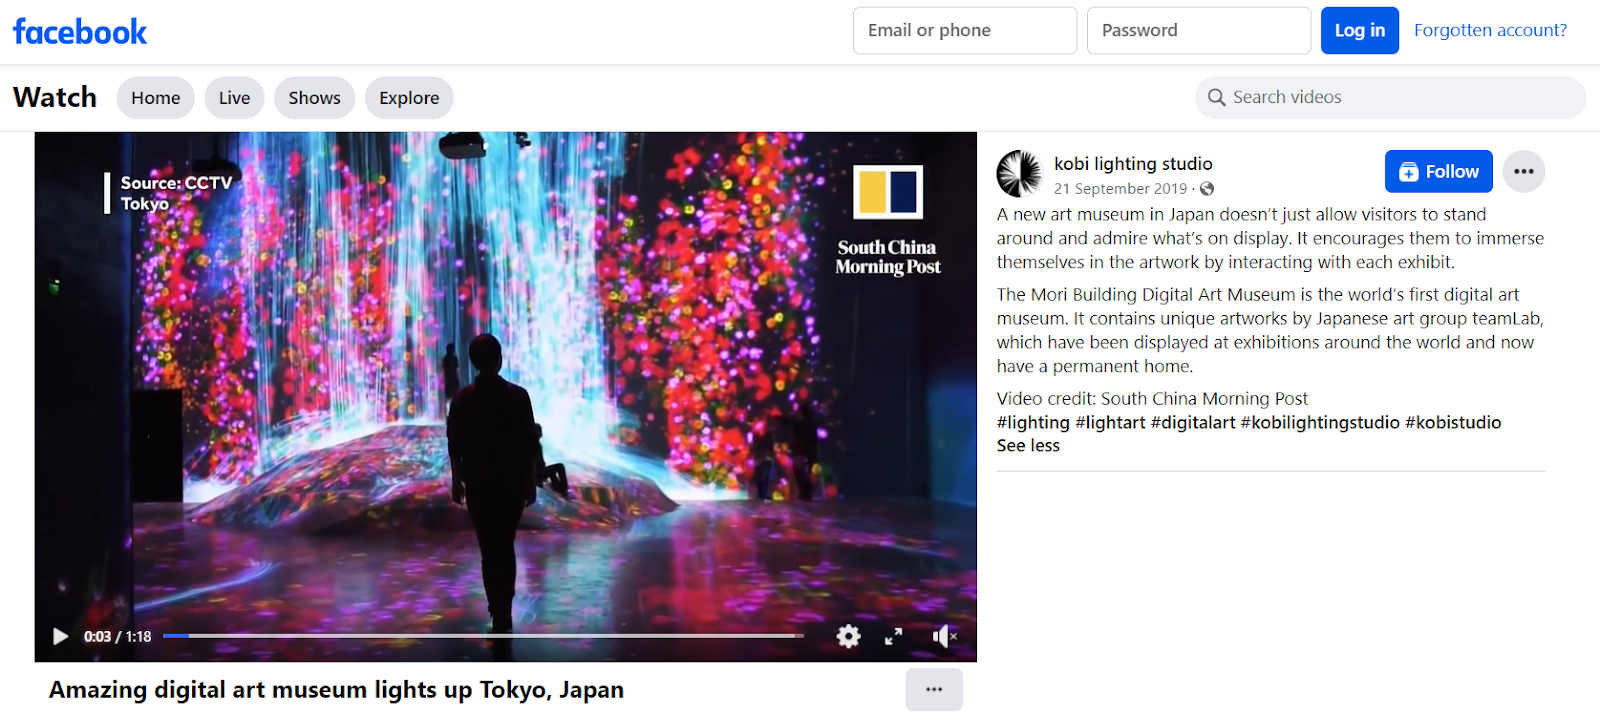Open the #kobilightingstudio hashtag
The width and height of the screenshot is (1600, 716).
click(1320, 422)
